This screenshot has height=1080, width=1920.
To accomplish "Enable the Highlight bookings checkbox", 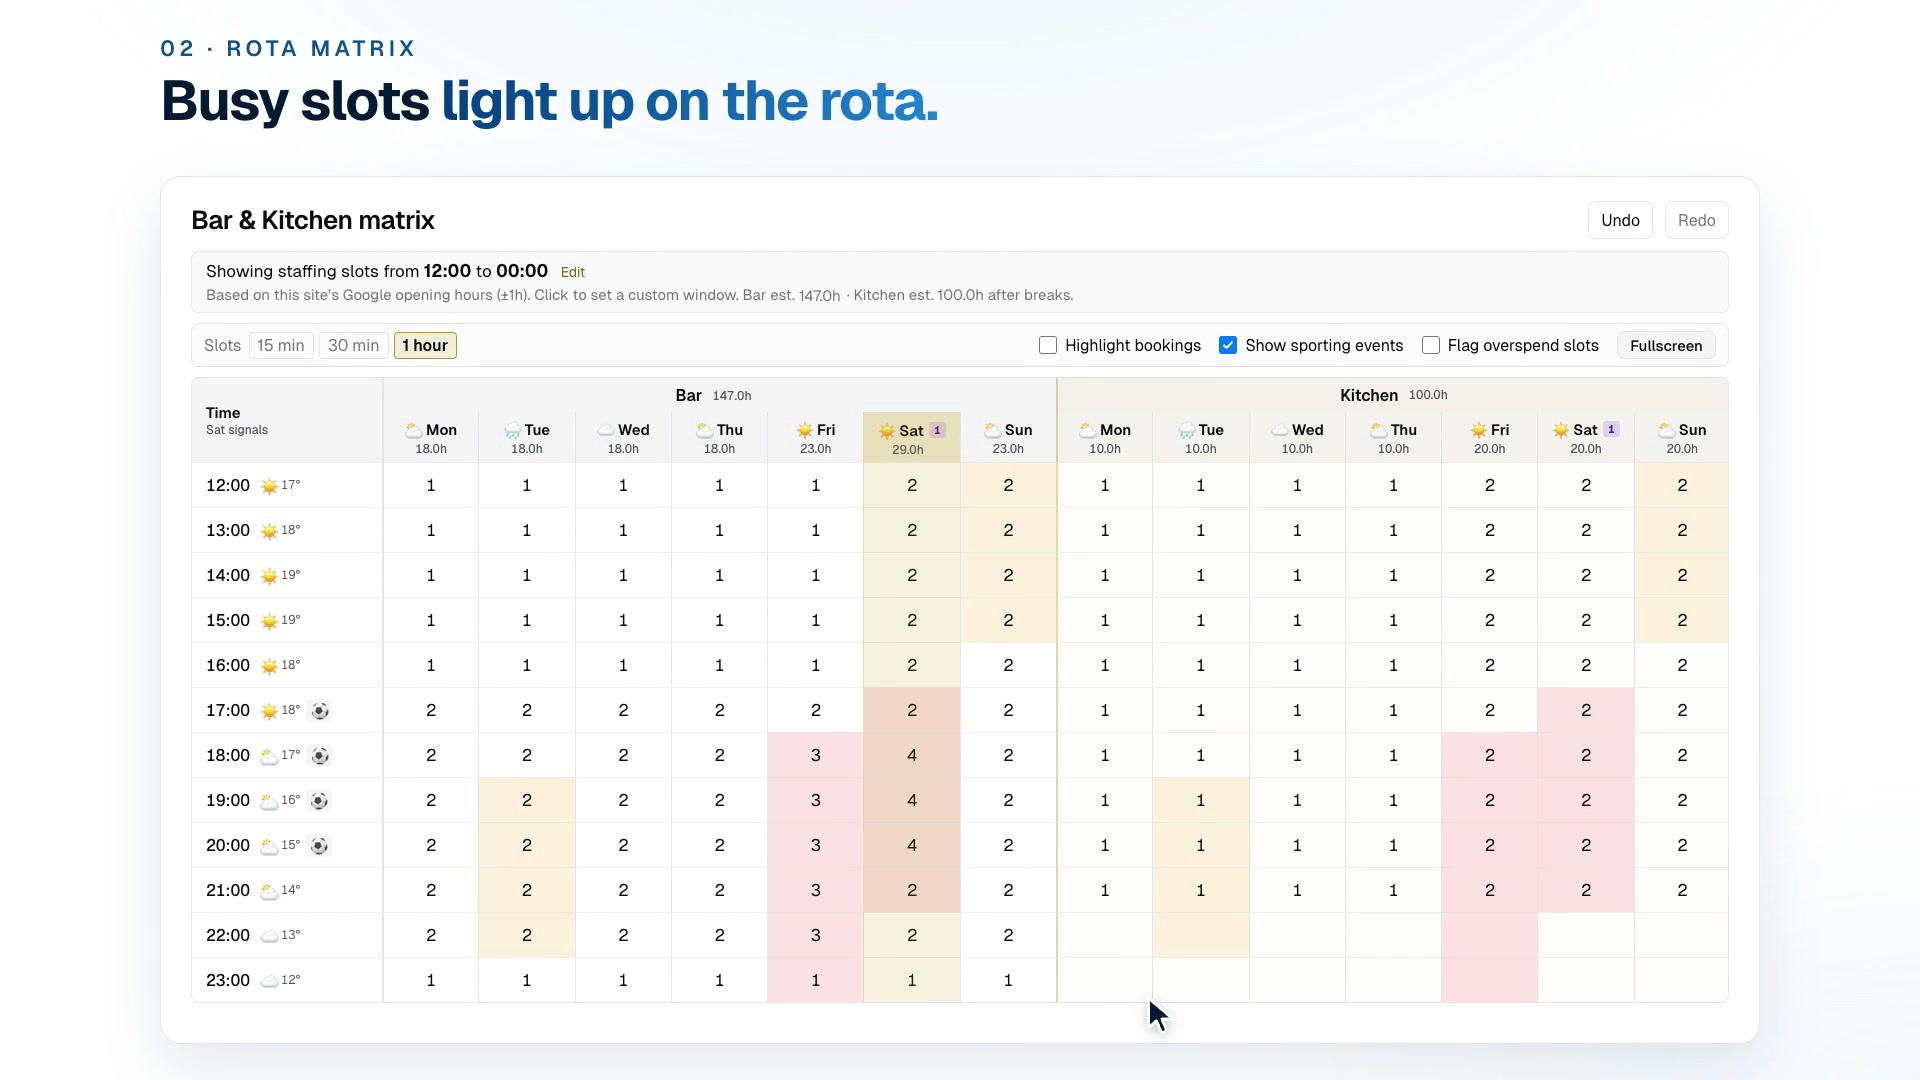I will click(1048, 345).
